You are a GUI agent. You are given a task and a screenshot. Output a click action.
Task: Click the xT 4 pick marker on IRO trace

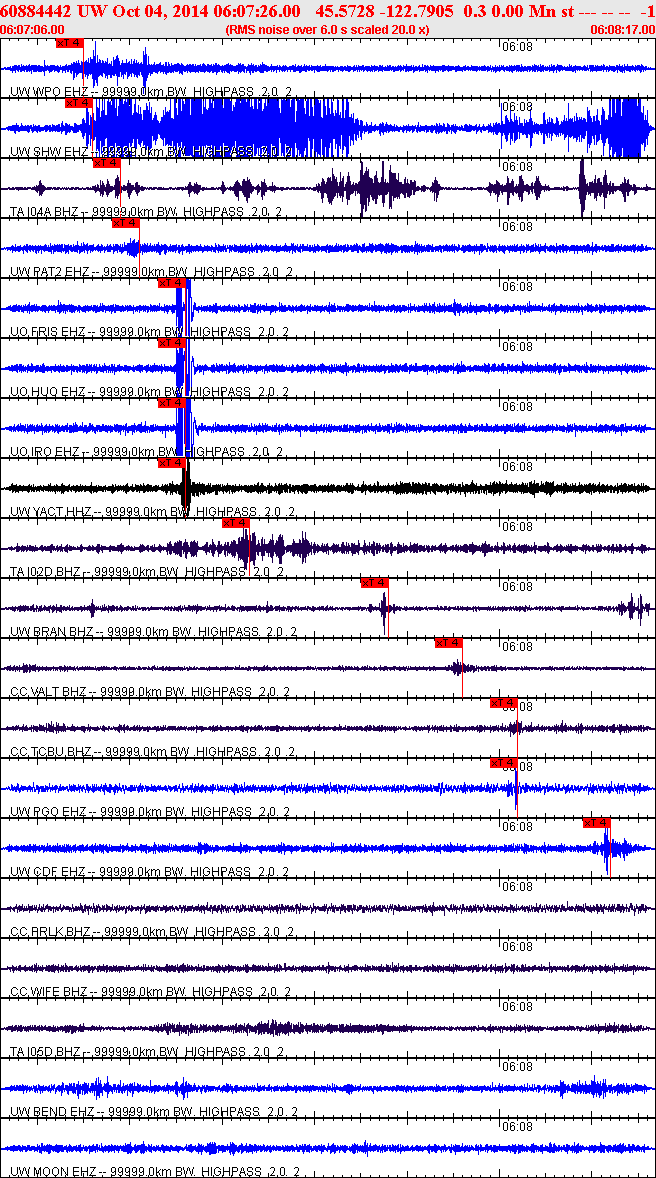171,403
